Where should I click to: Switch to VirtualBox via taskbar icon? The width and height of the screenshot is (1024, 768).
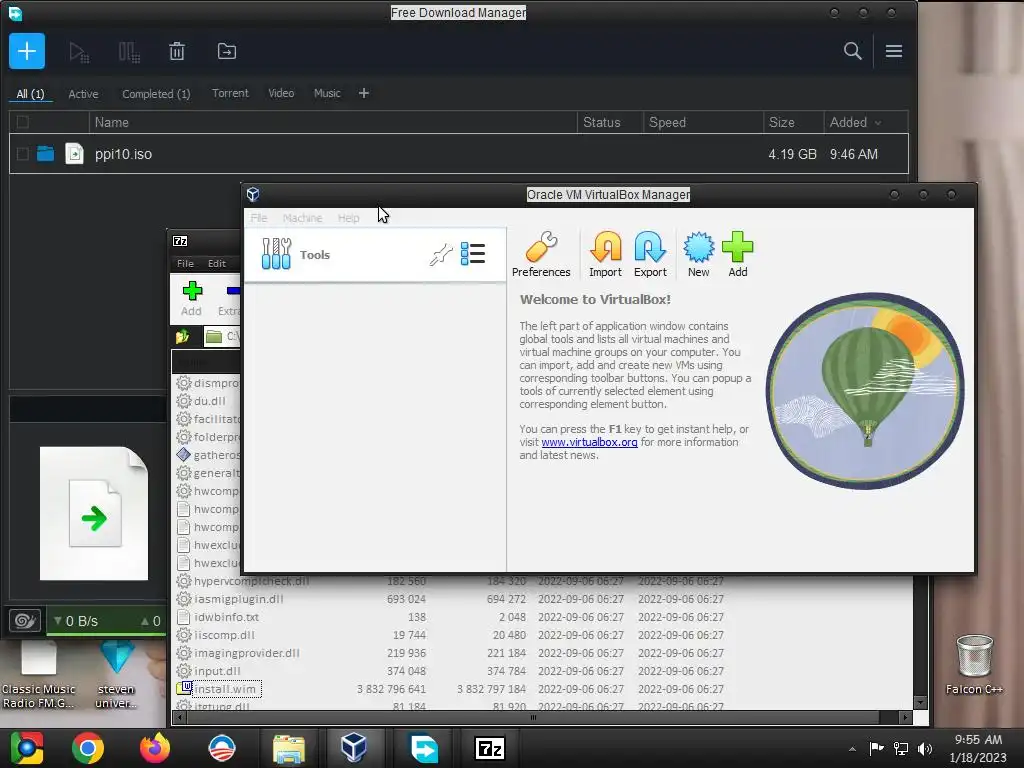point(354,748)
